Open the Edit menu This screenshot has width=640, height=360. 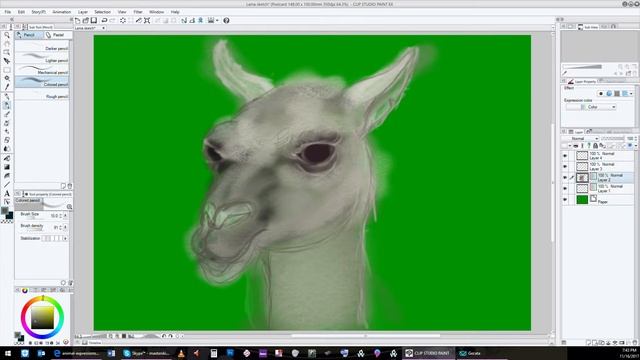21,12
